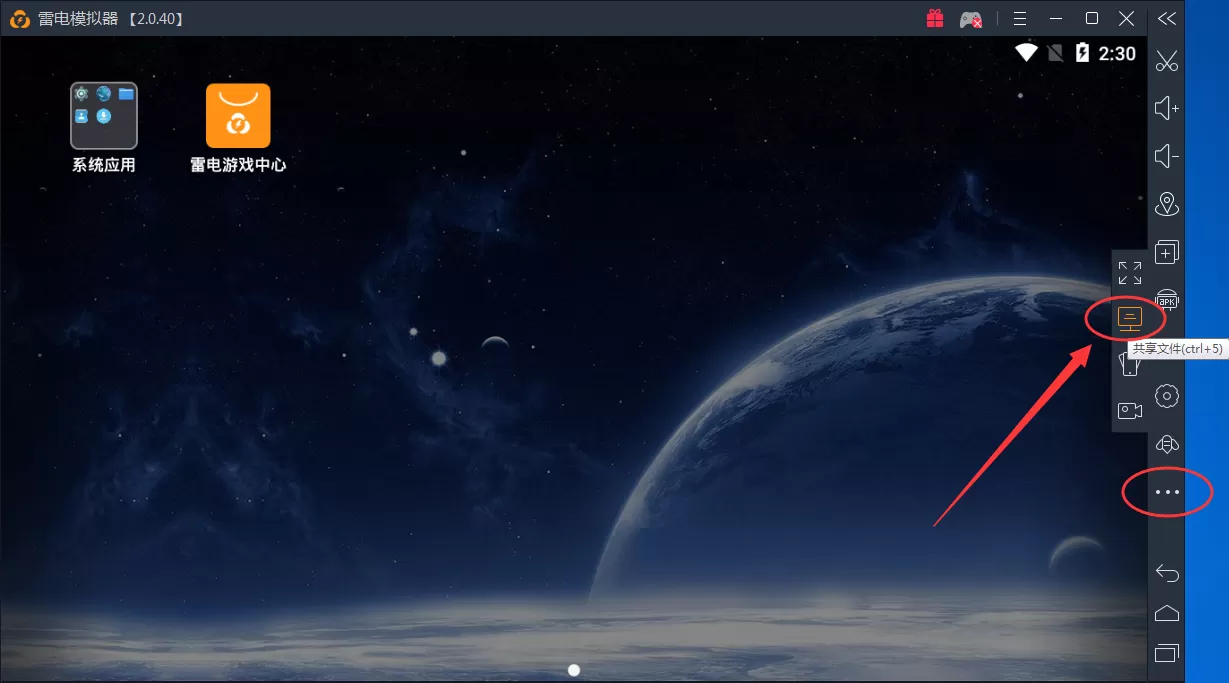Click the volume up icon
The height and width of the screenshot is (683, 1229).
pyautogui.click(x=1167, y=108)
